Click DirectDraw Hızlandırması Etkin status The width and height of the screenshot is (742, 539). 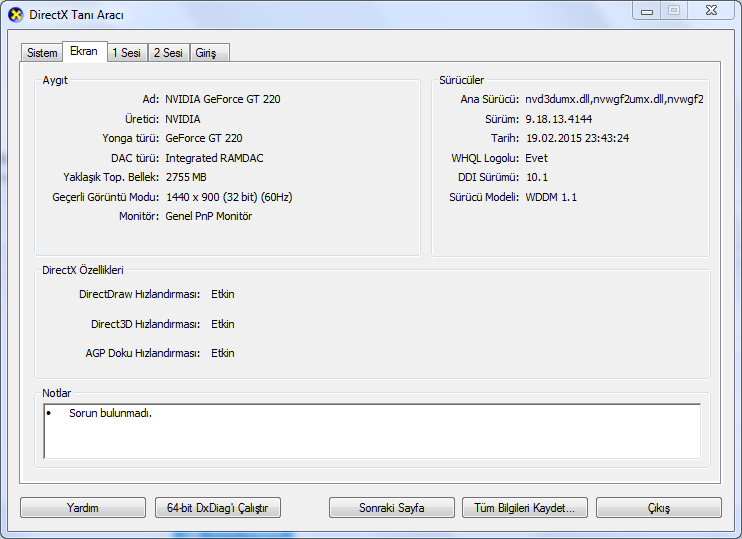(x=222, y=294)
